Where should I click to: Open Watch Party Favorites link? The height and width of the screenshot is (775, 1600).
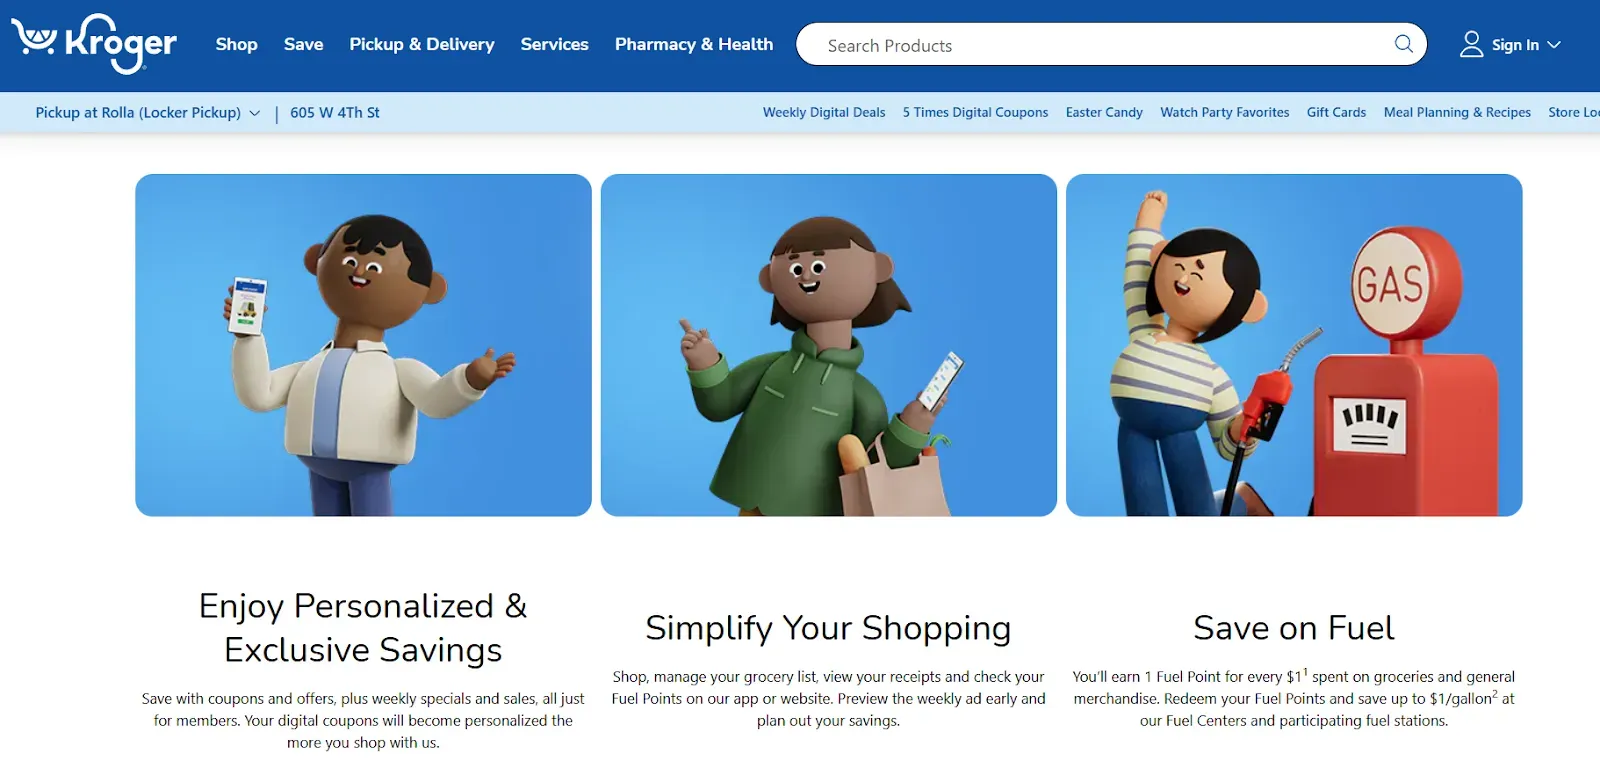pos(1224,113)
